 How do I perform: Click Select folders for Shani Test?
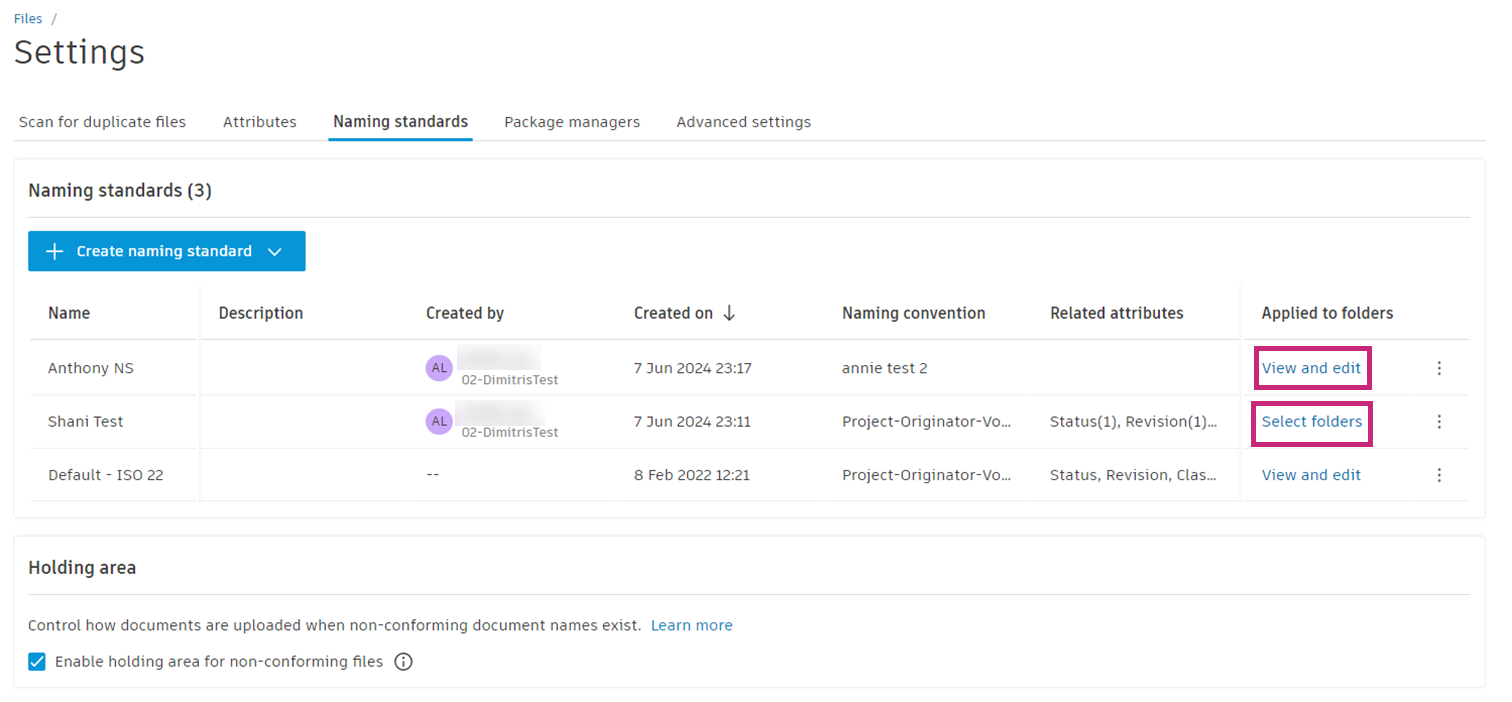[x=1312, y=422]
